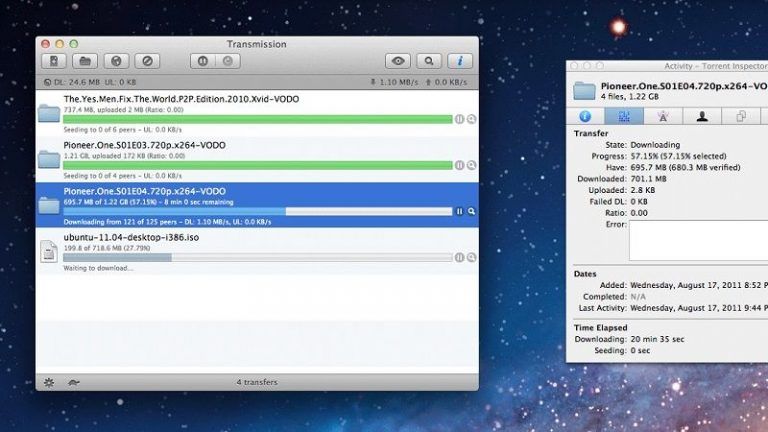Click Progress value '57.15% (57.15% selected)'

[678, 156]
